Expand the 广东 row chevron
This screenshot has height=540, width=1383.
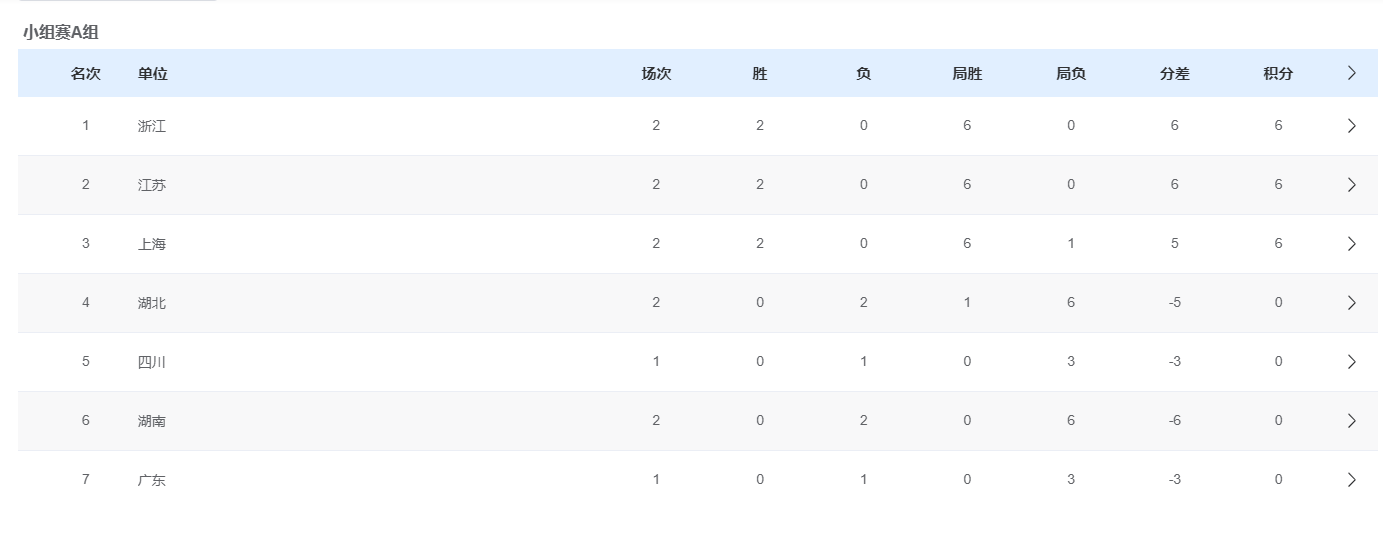[1351, 480]
